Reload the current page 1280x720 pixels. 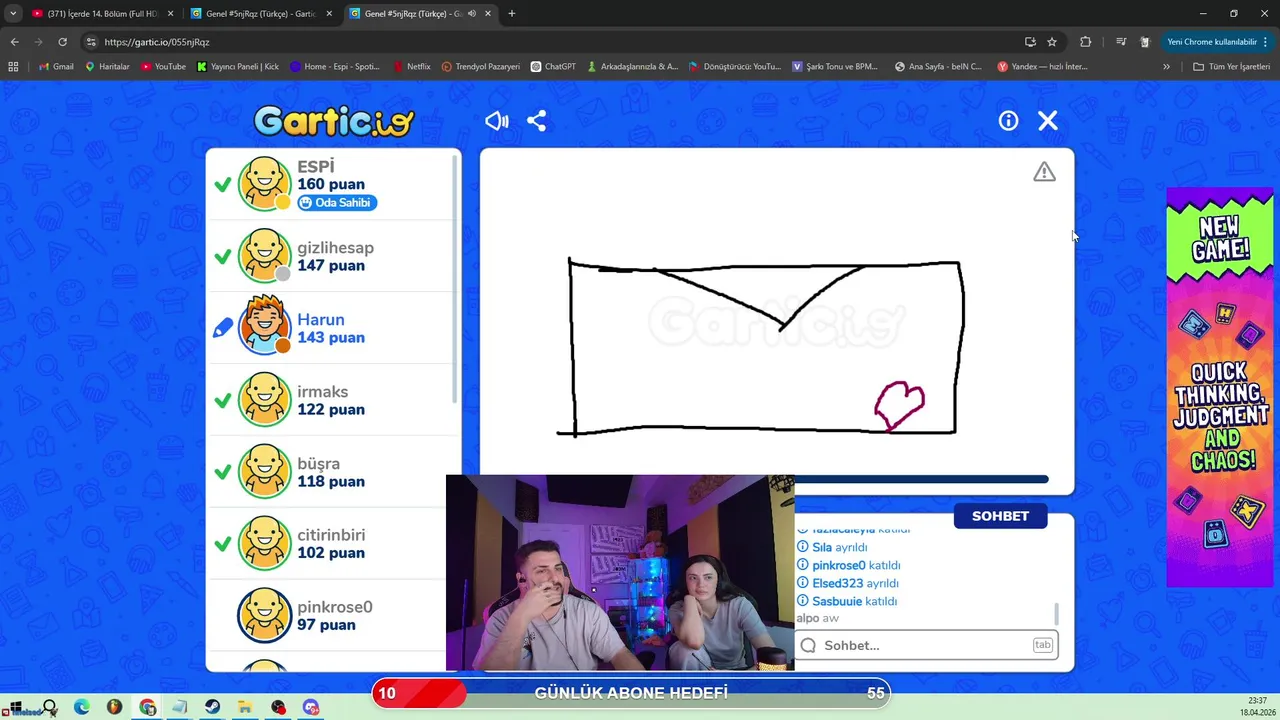pyautogui.click(x=62, y=42)
